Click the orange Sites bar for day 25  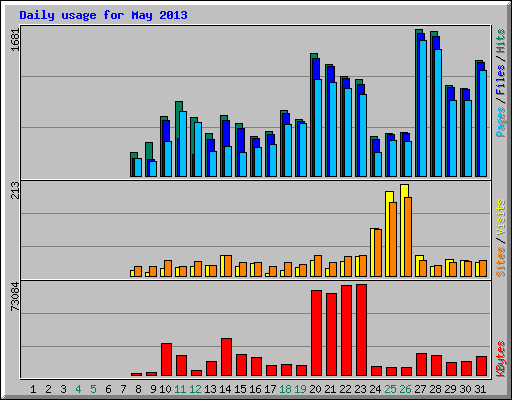coord(393,239)
